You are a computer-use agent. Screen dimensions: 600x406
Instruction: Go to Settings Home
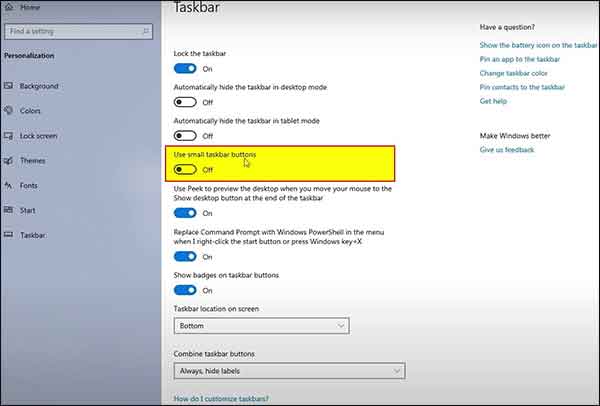(x=30, y=7)
